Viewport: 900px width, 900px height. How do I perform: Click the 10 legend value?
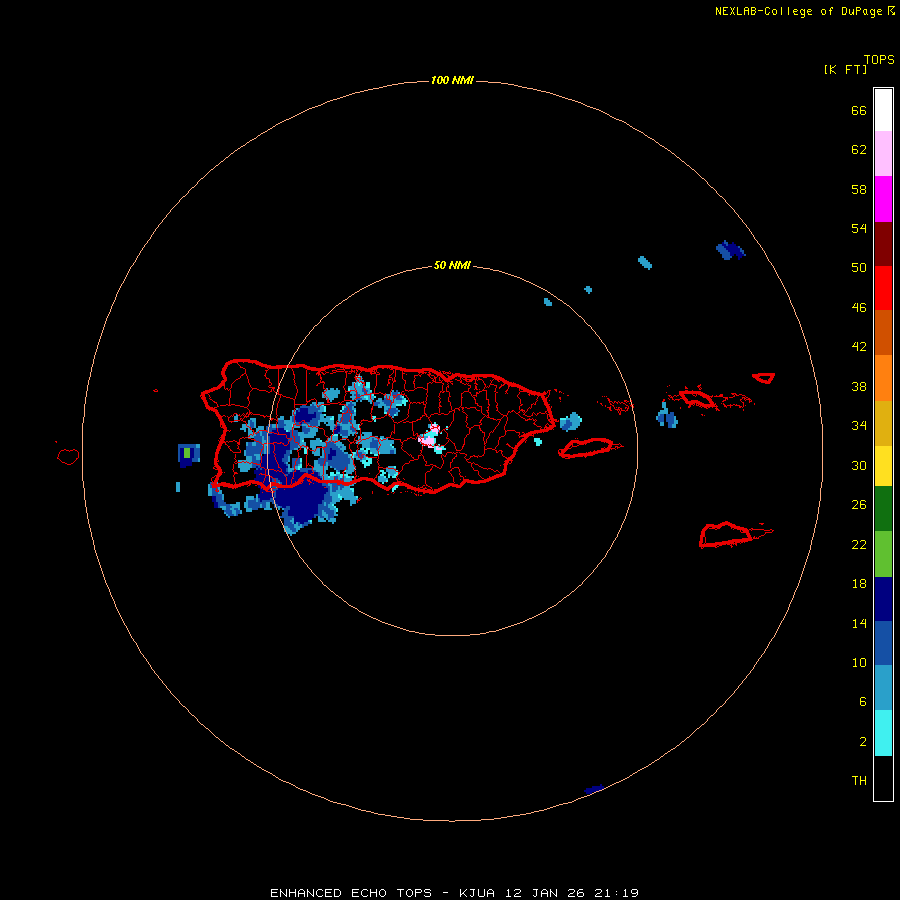pyautogui.click(x=859, y=662)
